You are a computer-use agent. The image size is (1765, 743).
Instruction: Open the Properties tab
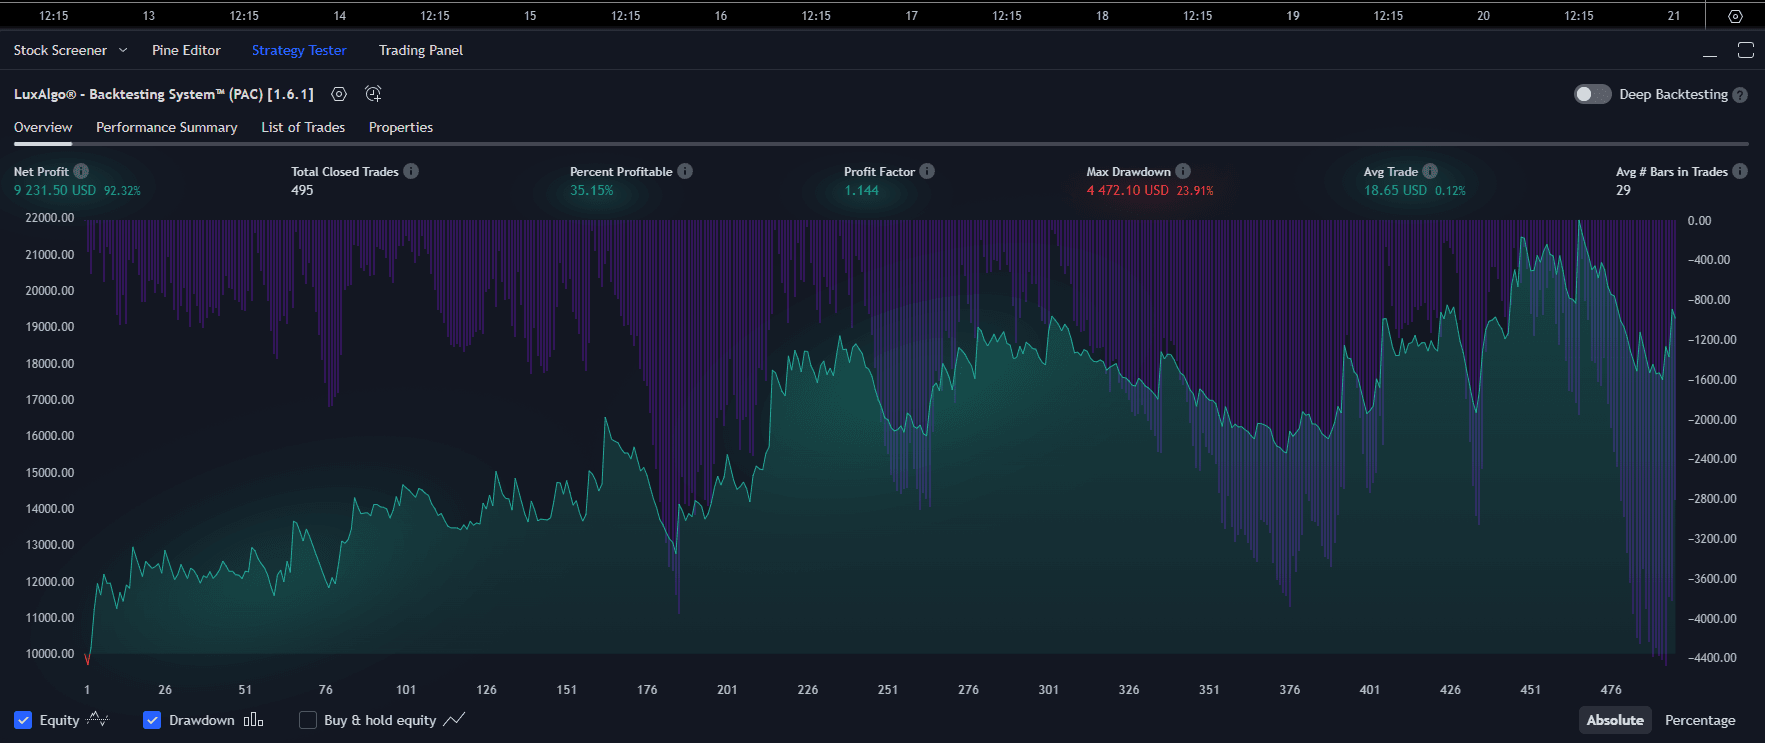[x=401, y=127]
